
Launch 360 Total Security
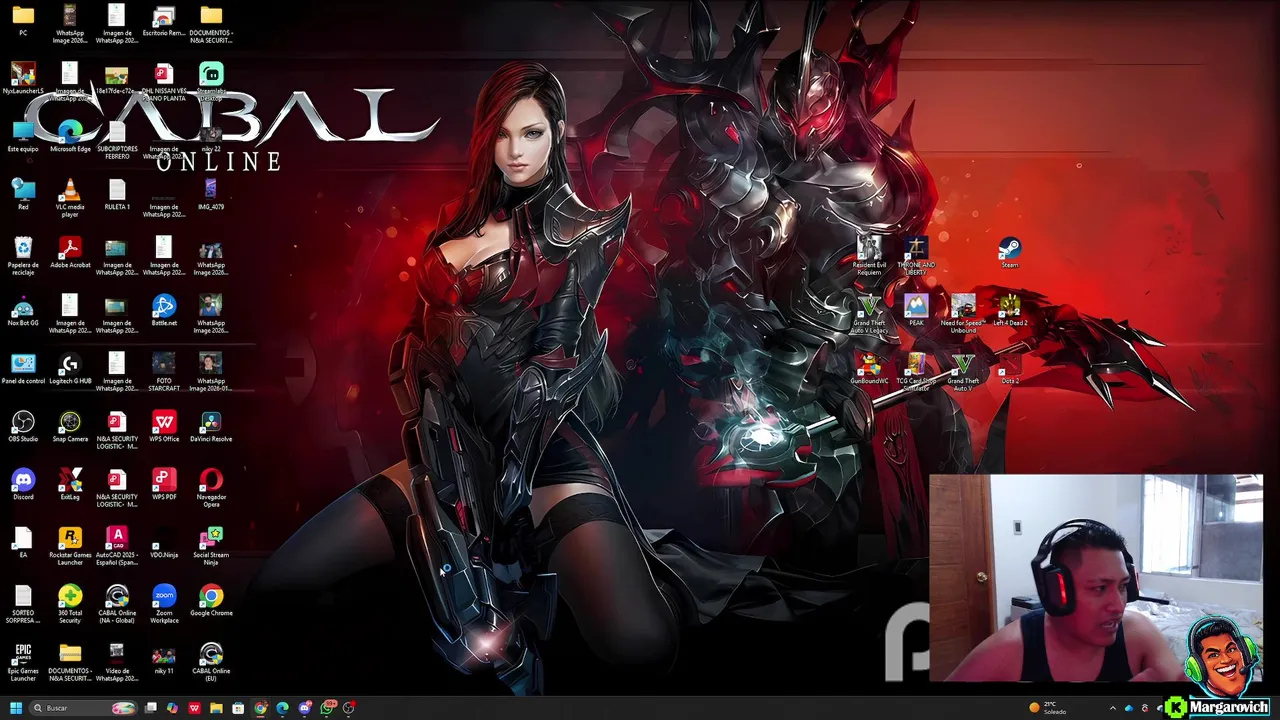click(70, 604)
